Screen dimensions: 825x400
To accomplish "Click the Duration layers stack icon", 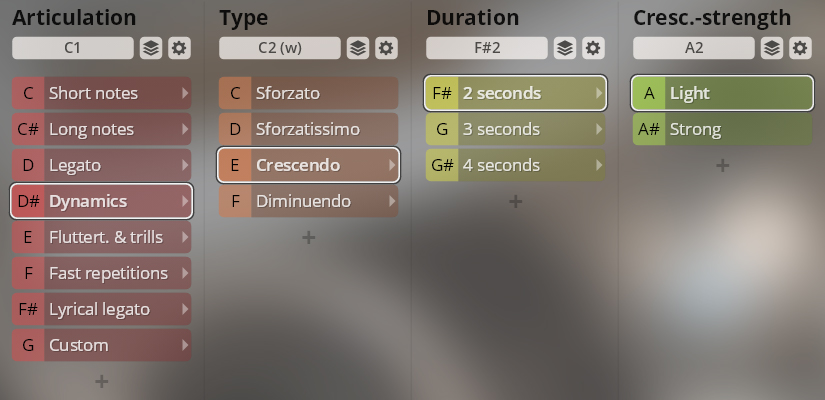I will [x=565, y=48].
